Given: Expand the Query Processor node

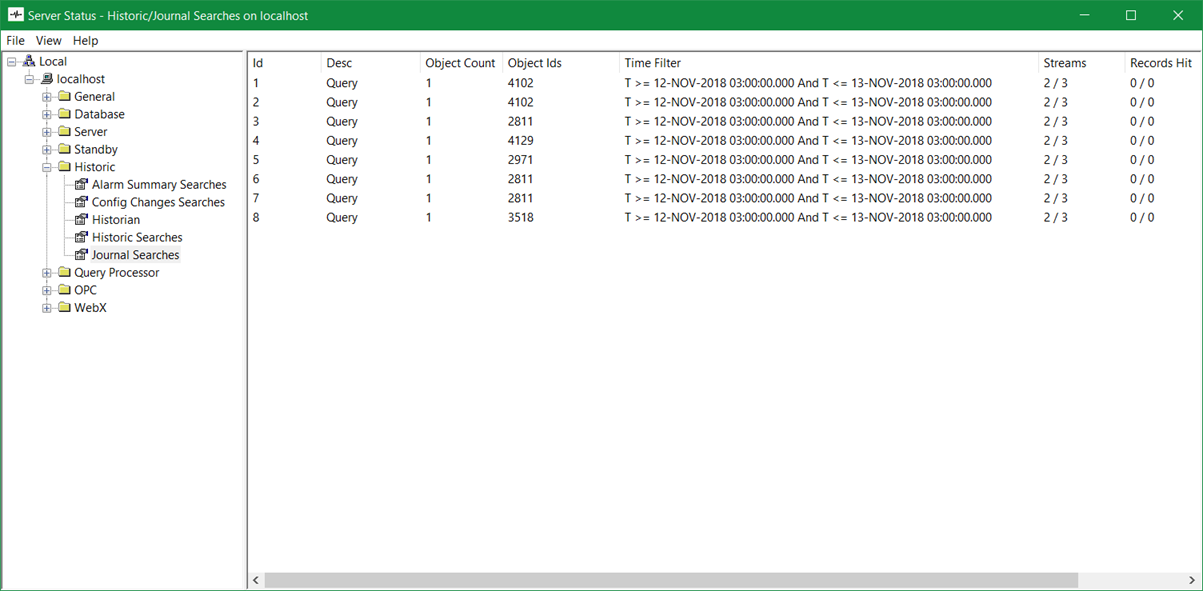Looking at the screenshot, I should (47, 273).
